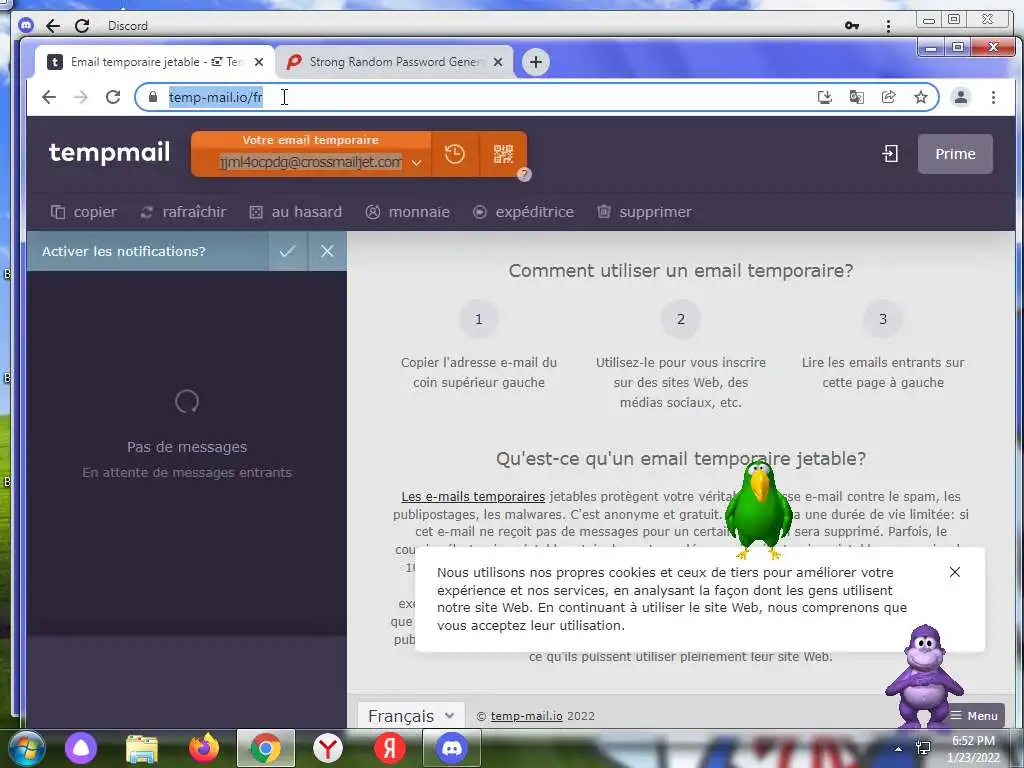Generate random address with au hasard

296,212
